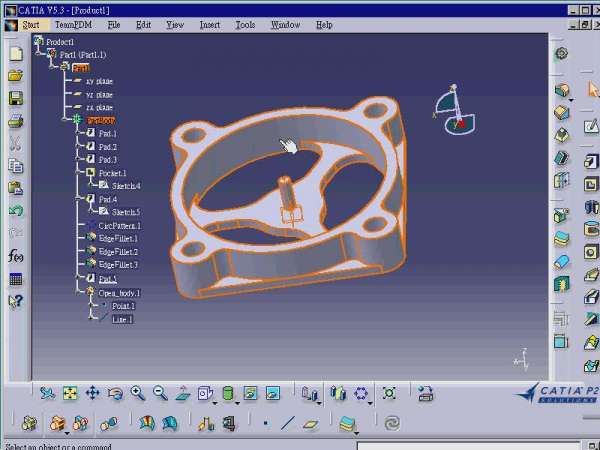
Task: Click the Fit All In icon
Action: tap(70, 393)
